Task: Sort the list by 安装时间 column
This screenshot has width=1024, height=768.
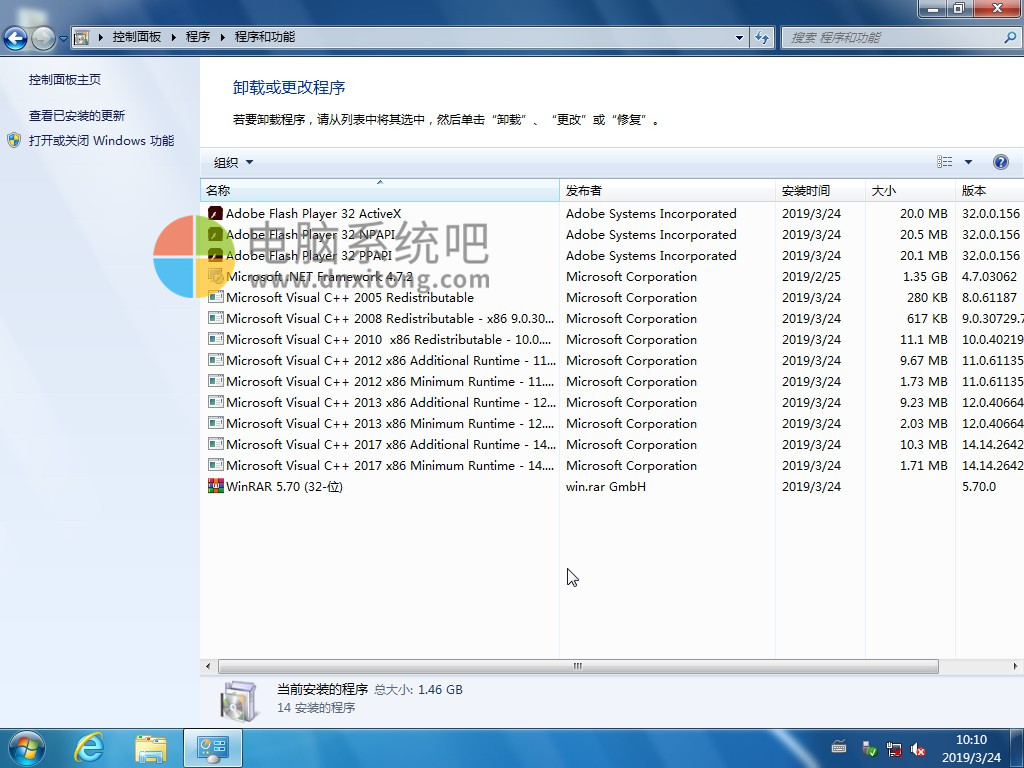Action: (818, 190)
